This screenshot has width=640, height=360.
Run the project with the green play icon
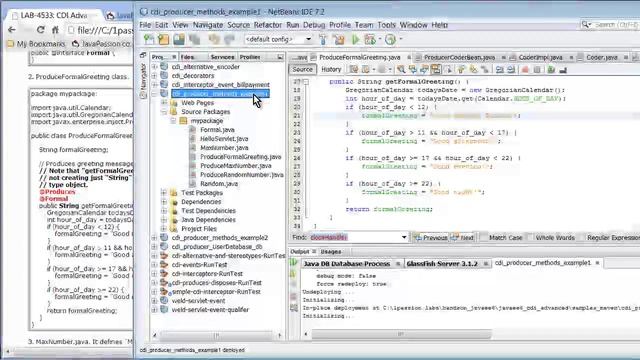point(356,40)
